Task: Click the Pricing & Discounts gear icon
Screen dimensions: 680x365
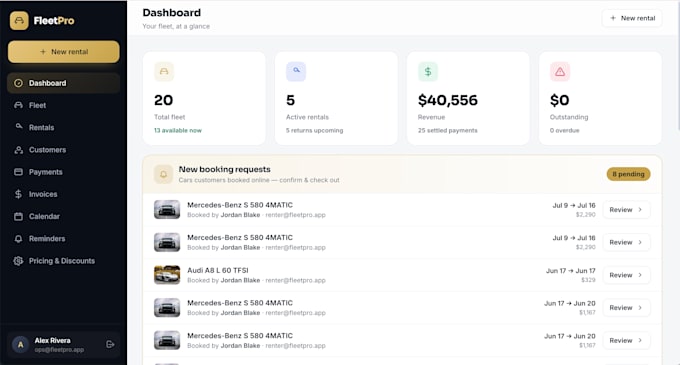Action: [x=18, y=261]
